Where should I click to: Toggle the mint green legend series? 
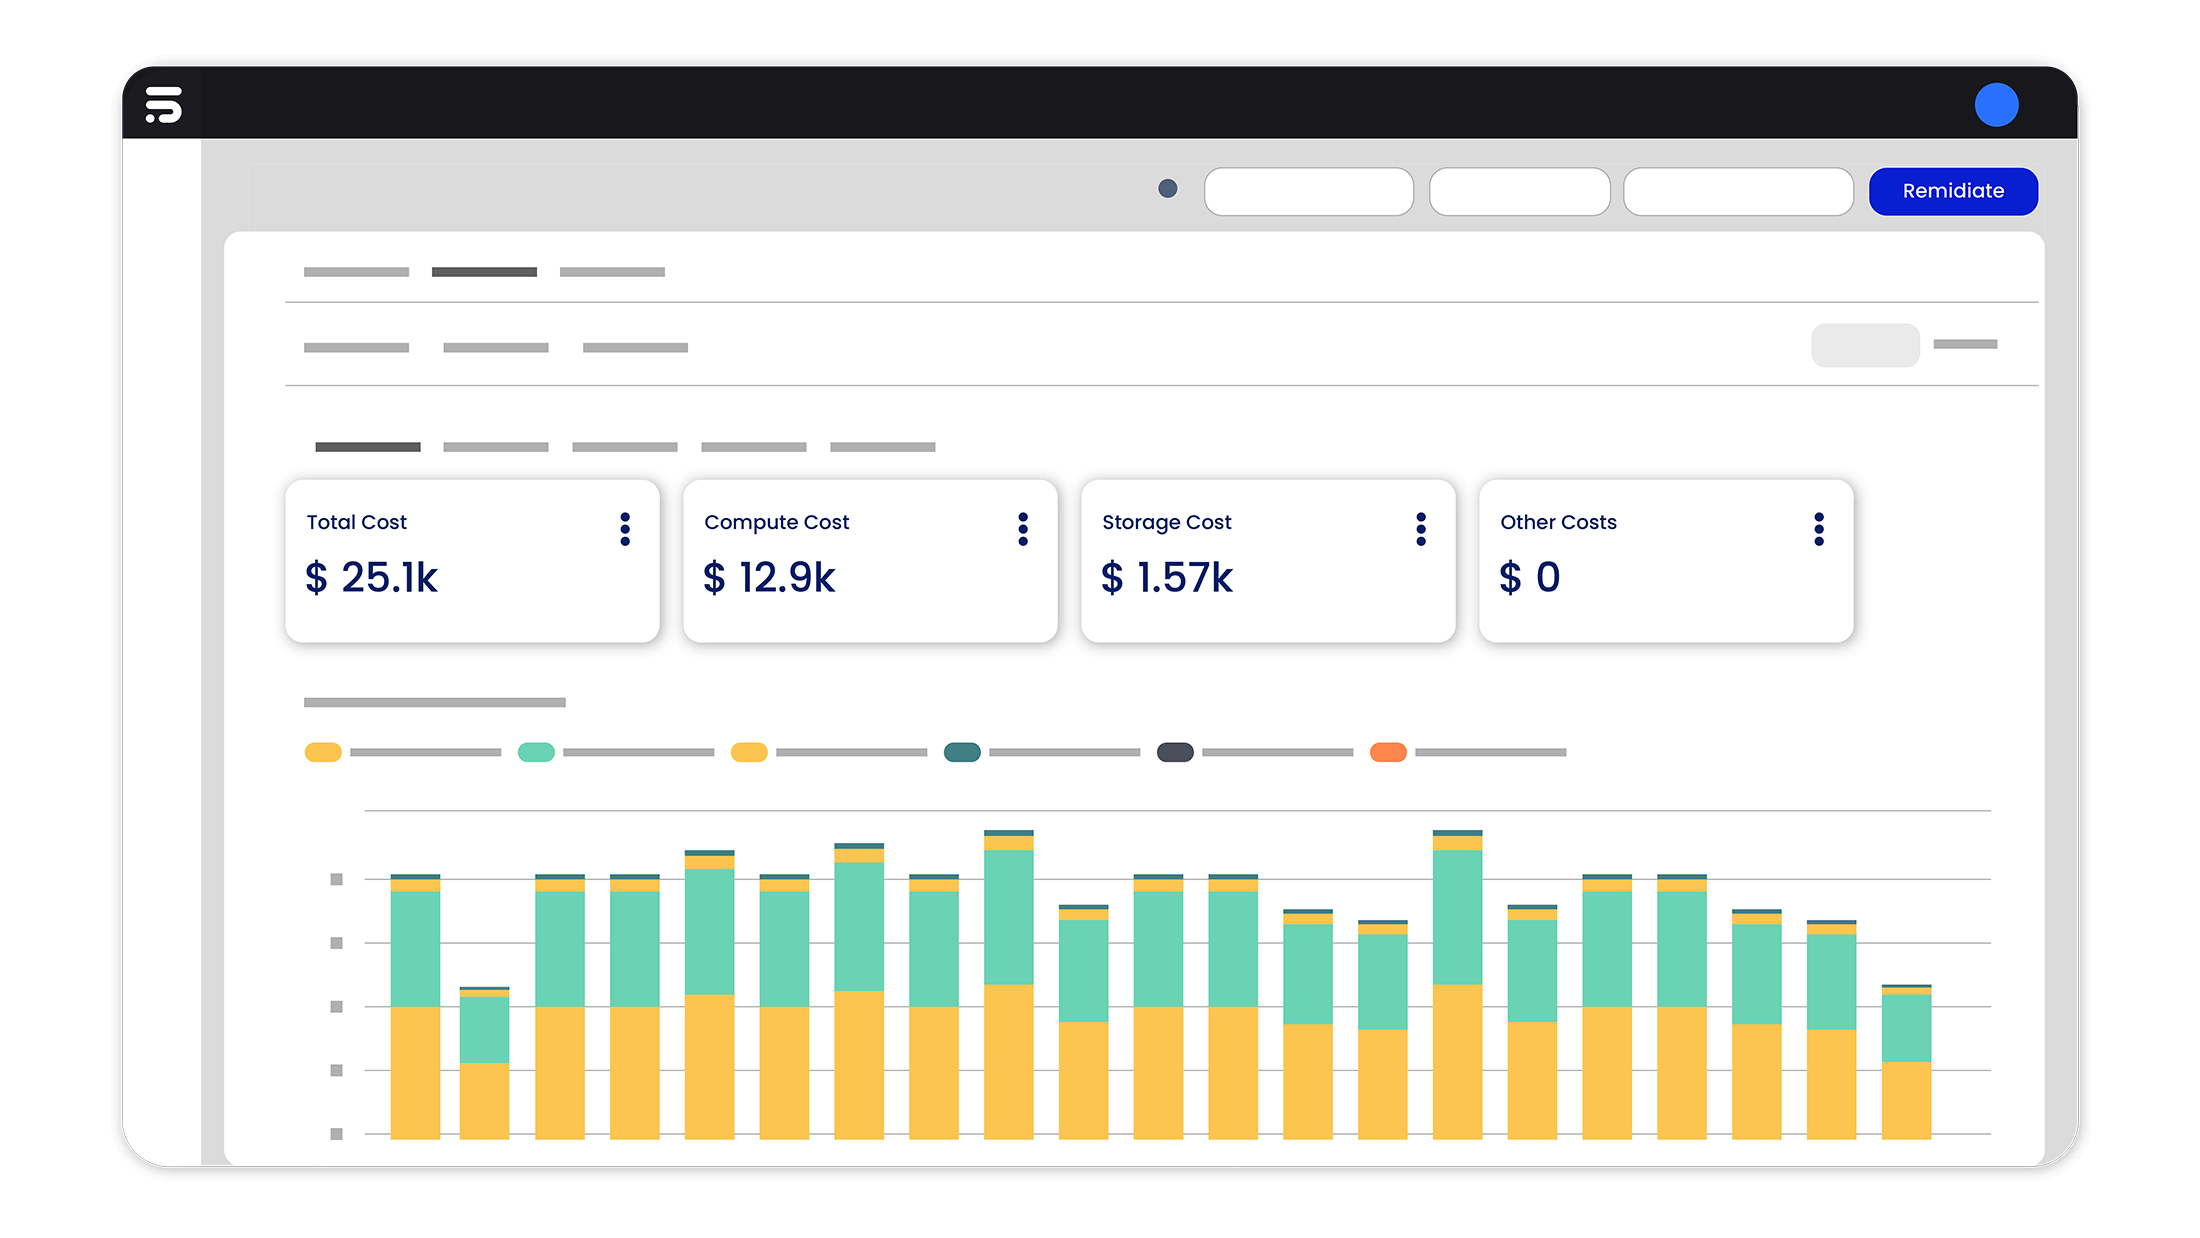coord(536,752)
